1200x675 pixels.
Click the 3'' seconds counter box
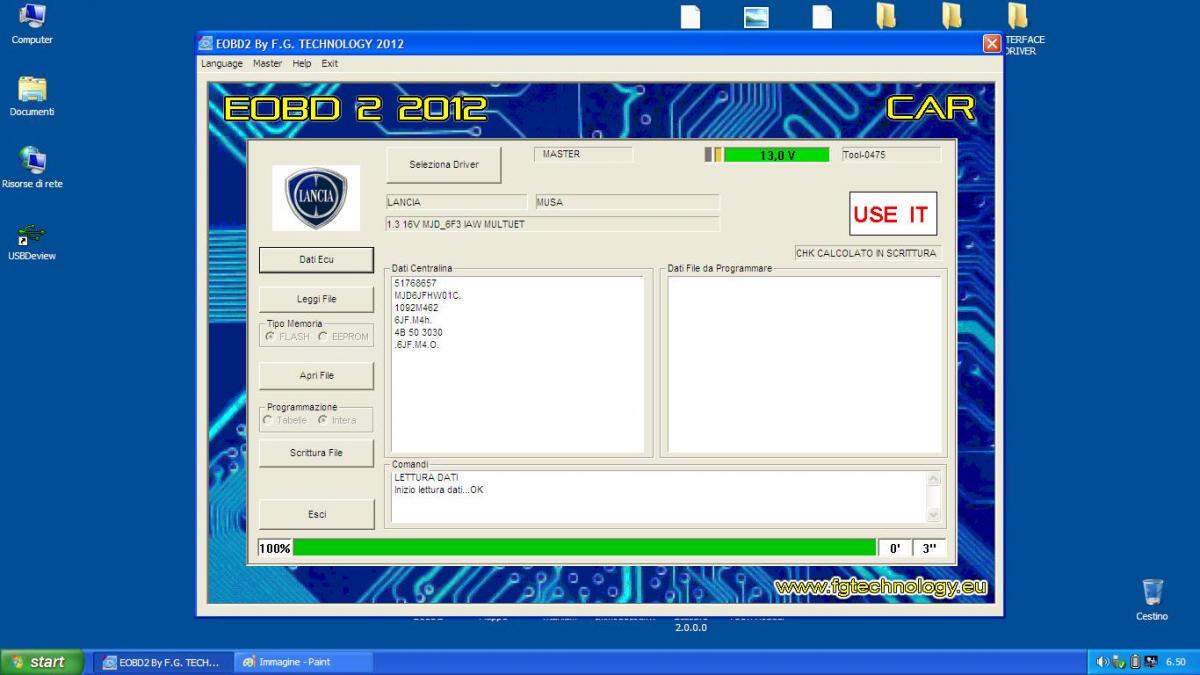click(929, 548)
